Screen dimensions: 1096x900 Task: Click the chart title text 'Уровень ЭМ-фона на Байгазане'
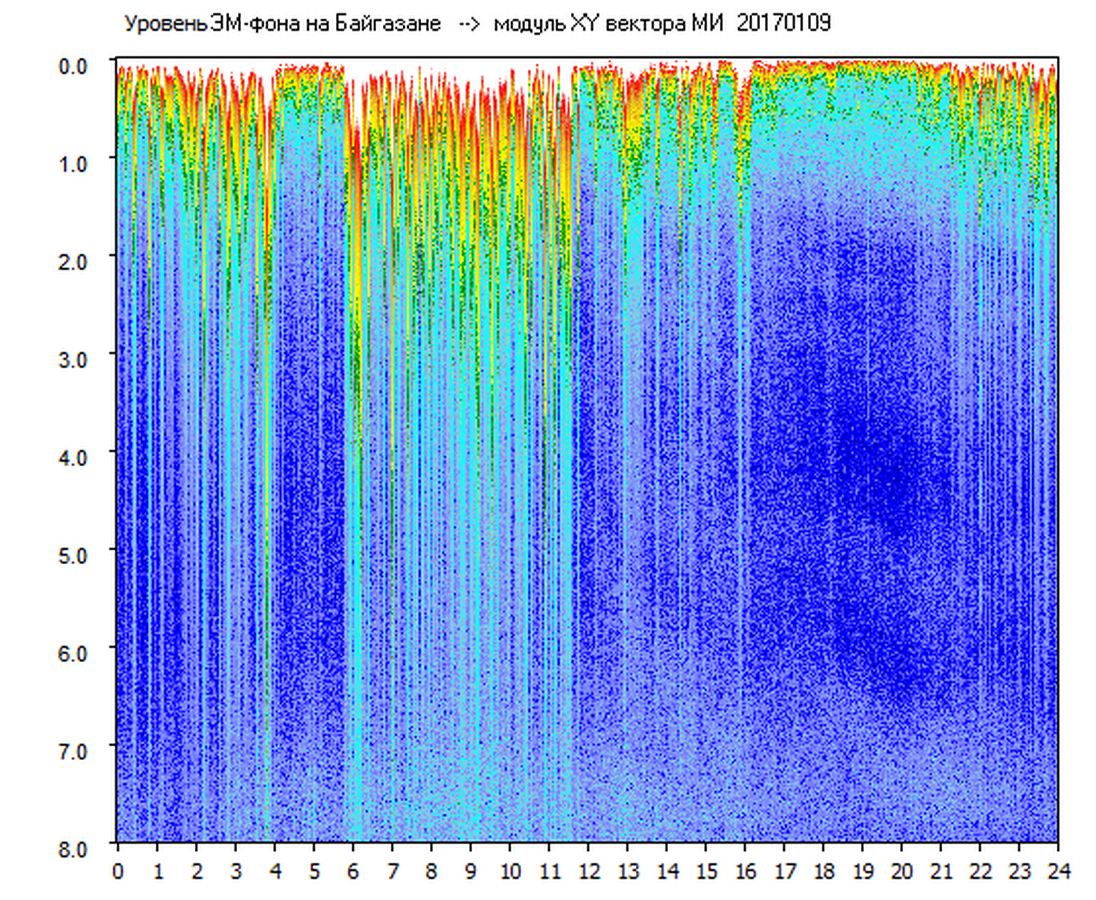click(x=282, y=24)
